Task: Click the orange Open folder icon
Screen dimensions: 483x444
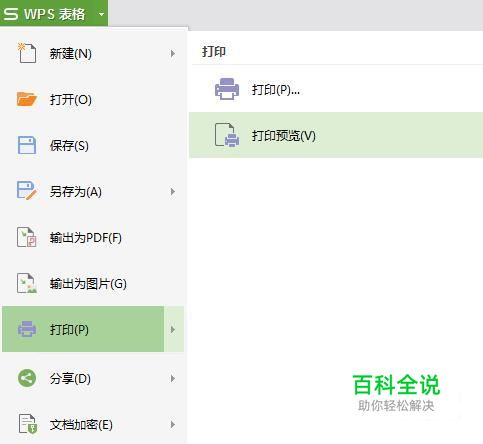Action: point(27,99)
